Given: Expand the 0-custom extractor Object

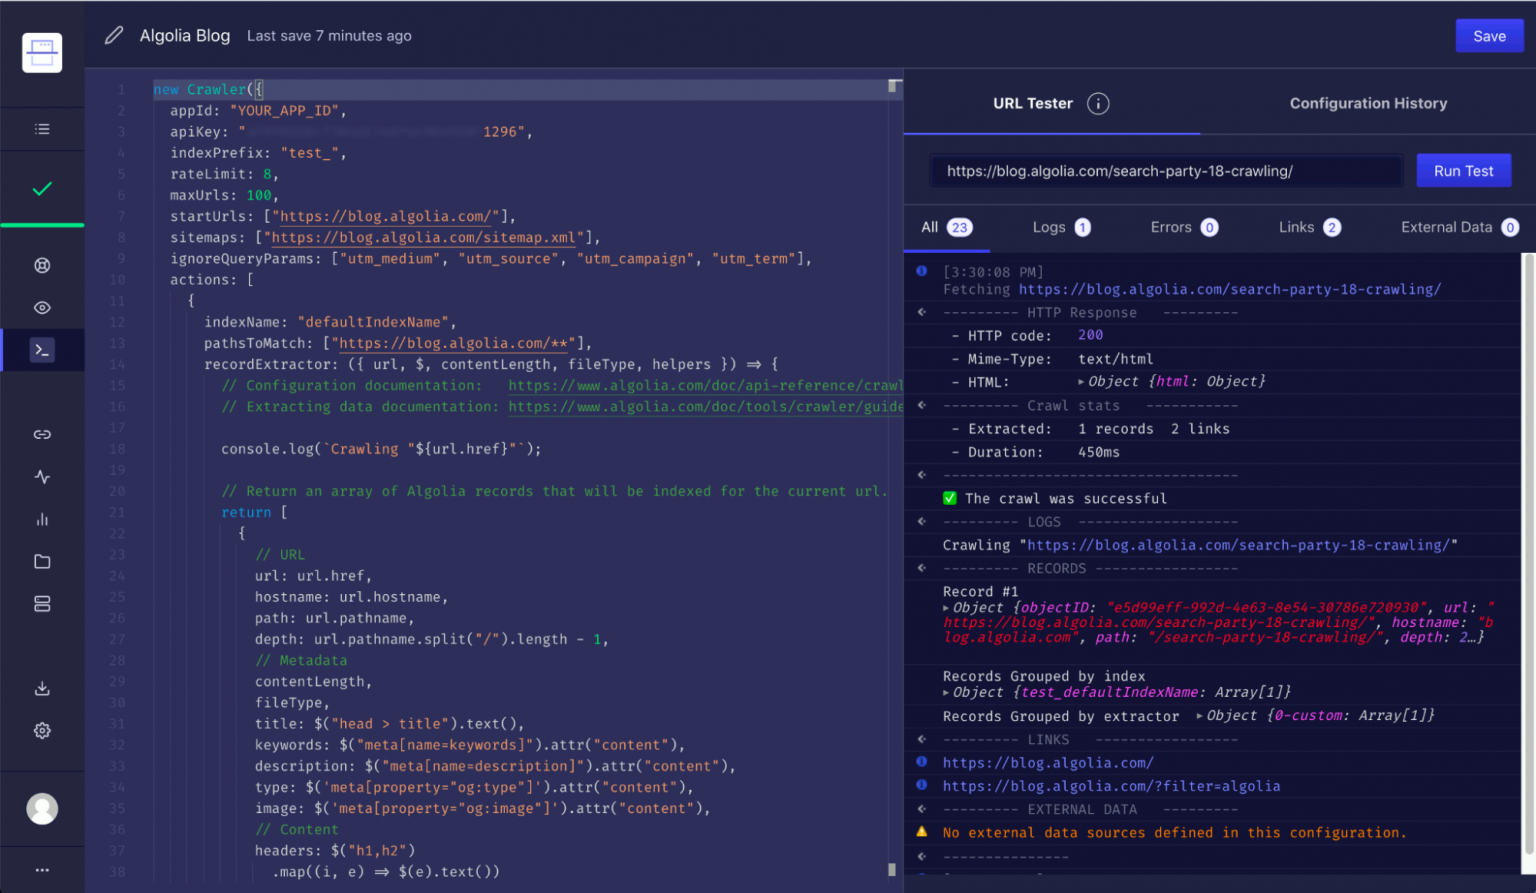Looking at the screenshot, I should (1199, 716).
